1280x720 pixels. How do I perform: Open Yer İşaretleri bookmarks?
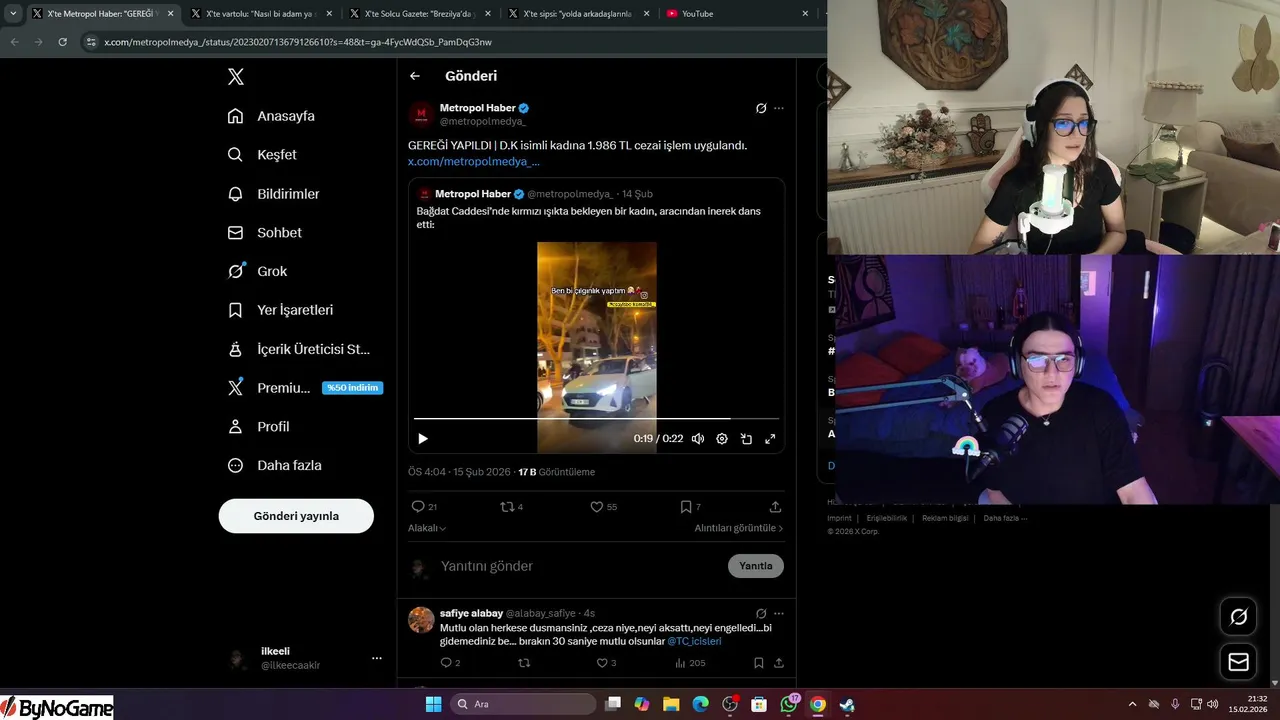click(280, 310)
